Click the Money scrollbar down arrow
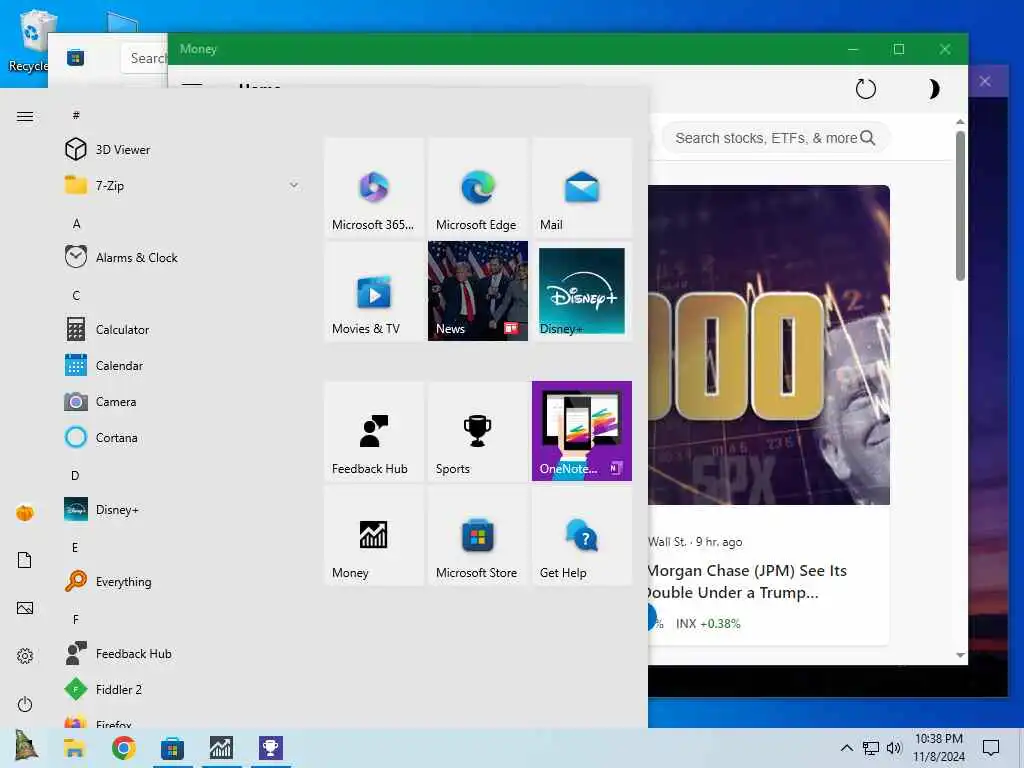Image resolution: width=1024 pixels, height=768 pixels. (x=960, y=655)
